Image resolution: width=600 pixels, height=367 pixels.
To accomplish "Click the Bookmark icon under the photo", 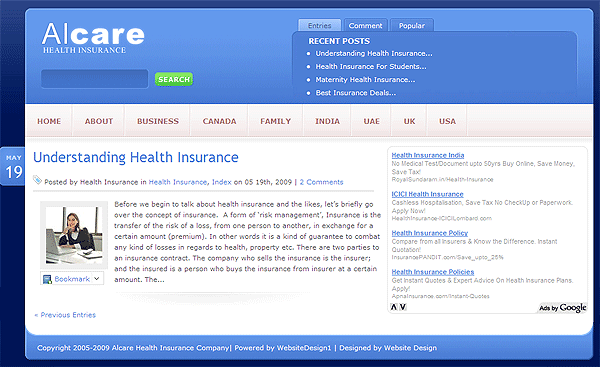I will pos(47,279).
